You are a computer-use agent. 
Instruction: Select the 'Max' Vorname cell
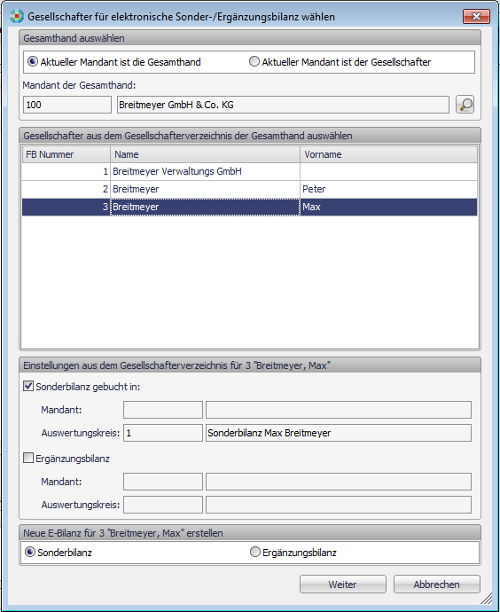pyautogui.click(x=389, y=207)
